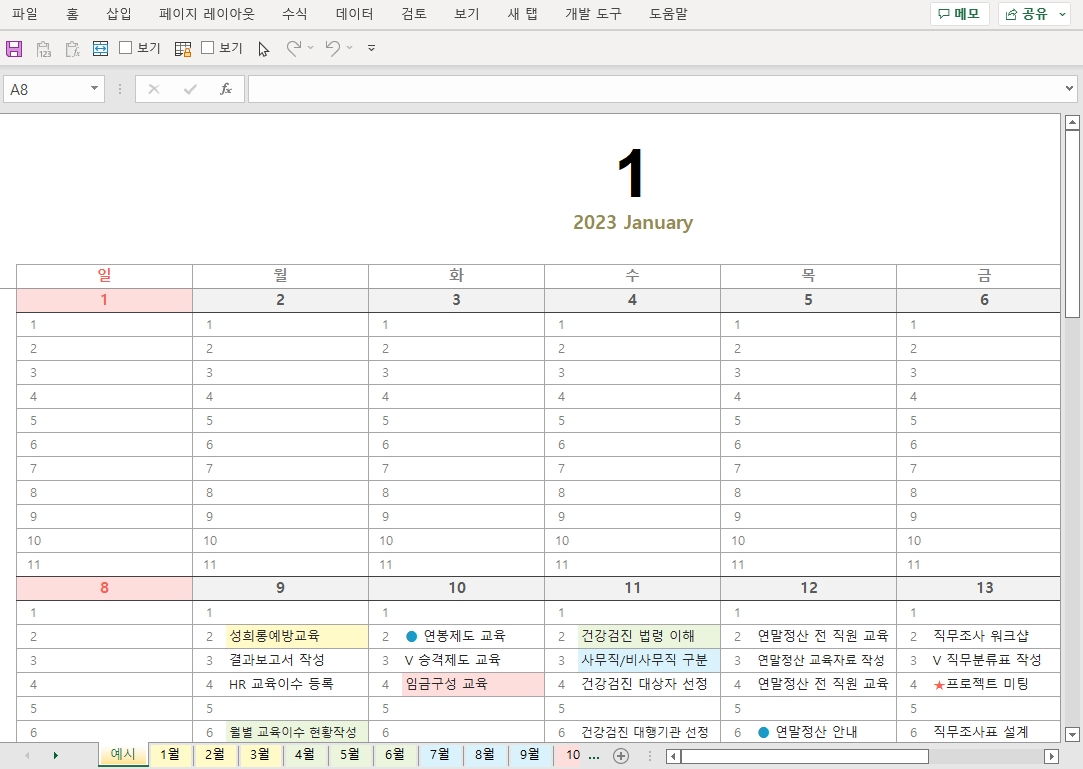Click inside the formula bar input

(x=655, y=89)
